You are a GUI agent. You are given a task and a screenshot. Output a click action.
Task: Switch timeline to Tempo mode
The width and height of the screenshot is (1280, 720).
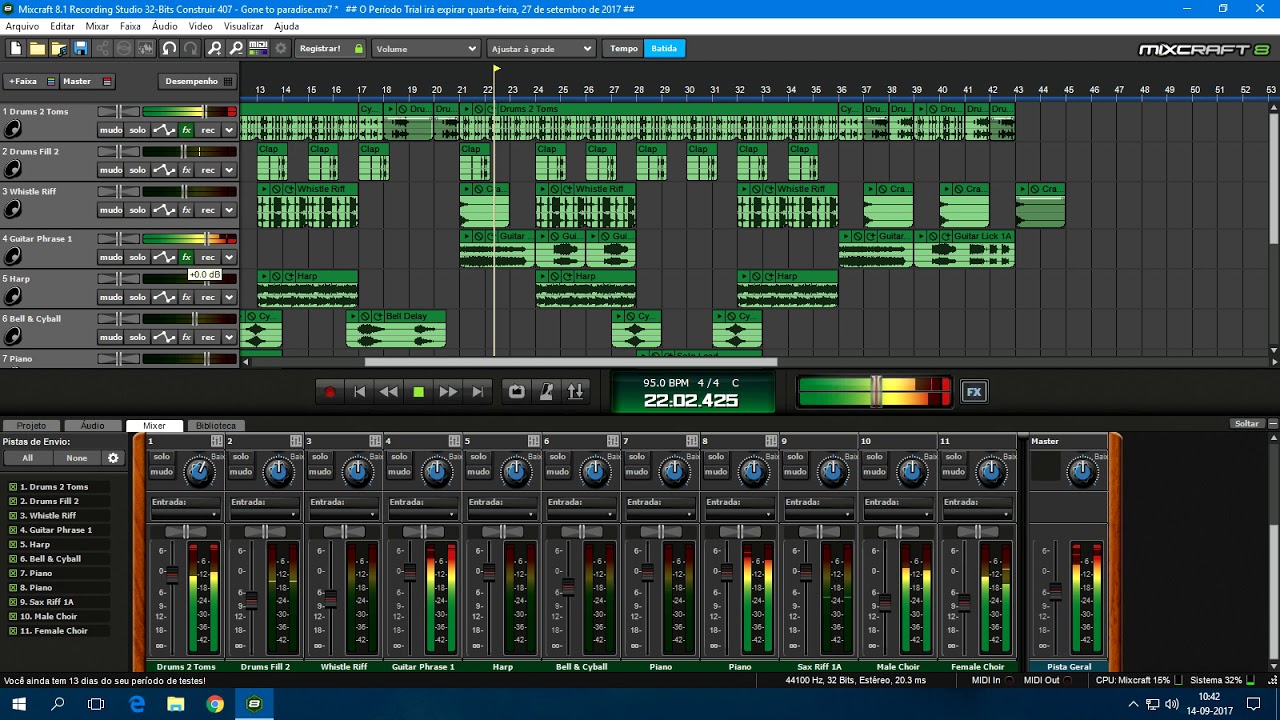(x=624, y=48)
